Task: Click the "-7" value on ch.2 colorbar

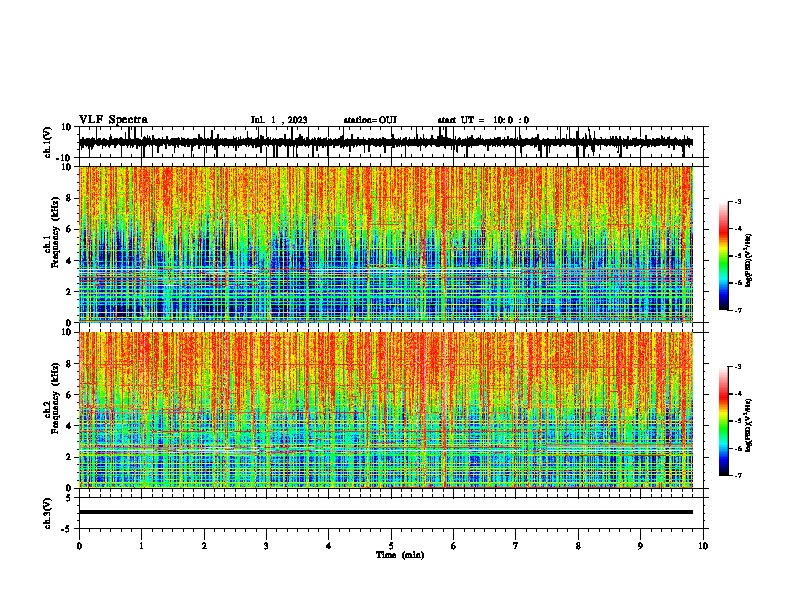Action: [738, 475]
